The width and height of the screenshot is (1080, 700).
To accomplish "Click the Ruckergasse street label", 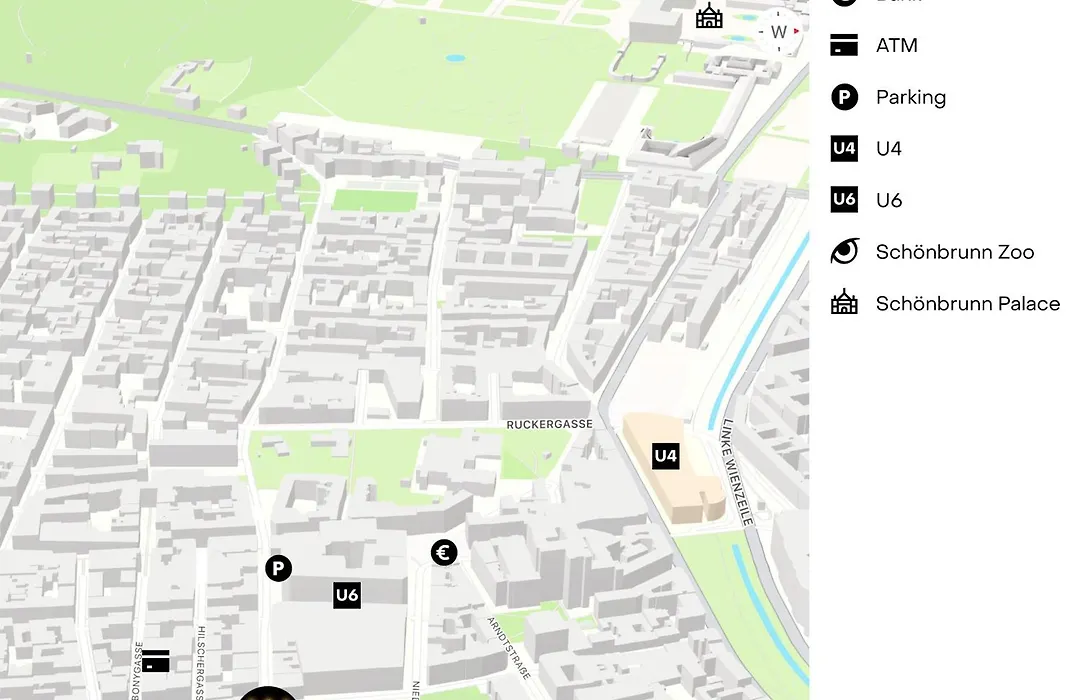I will [x=550, y=424].
